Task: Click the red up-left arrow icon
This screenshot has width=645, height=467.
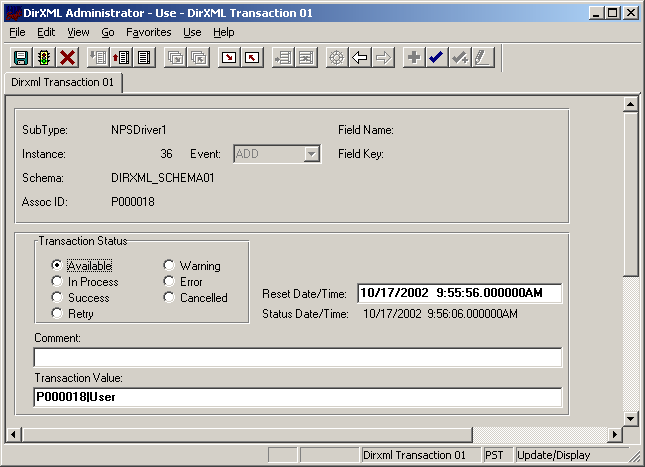Action: 252,58
